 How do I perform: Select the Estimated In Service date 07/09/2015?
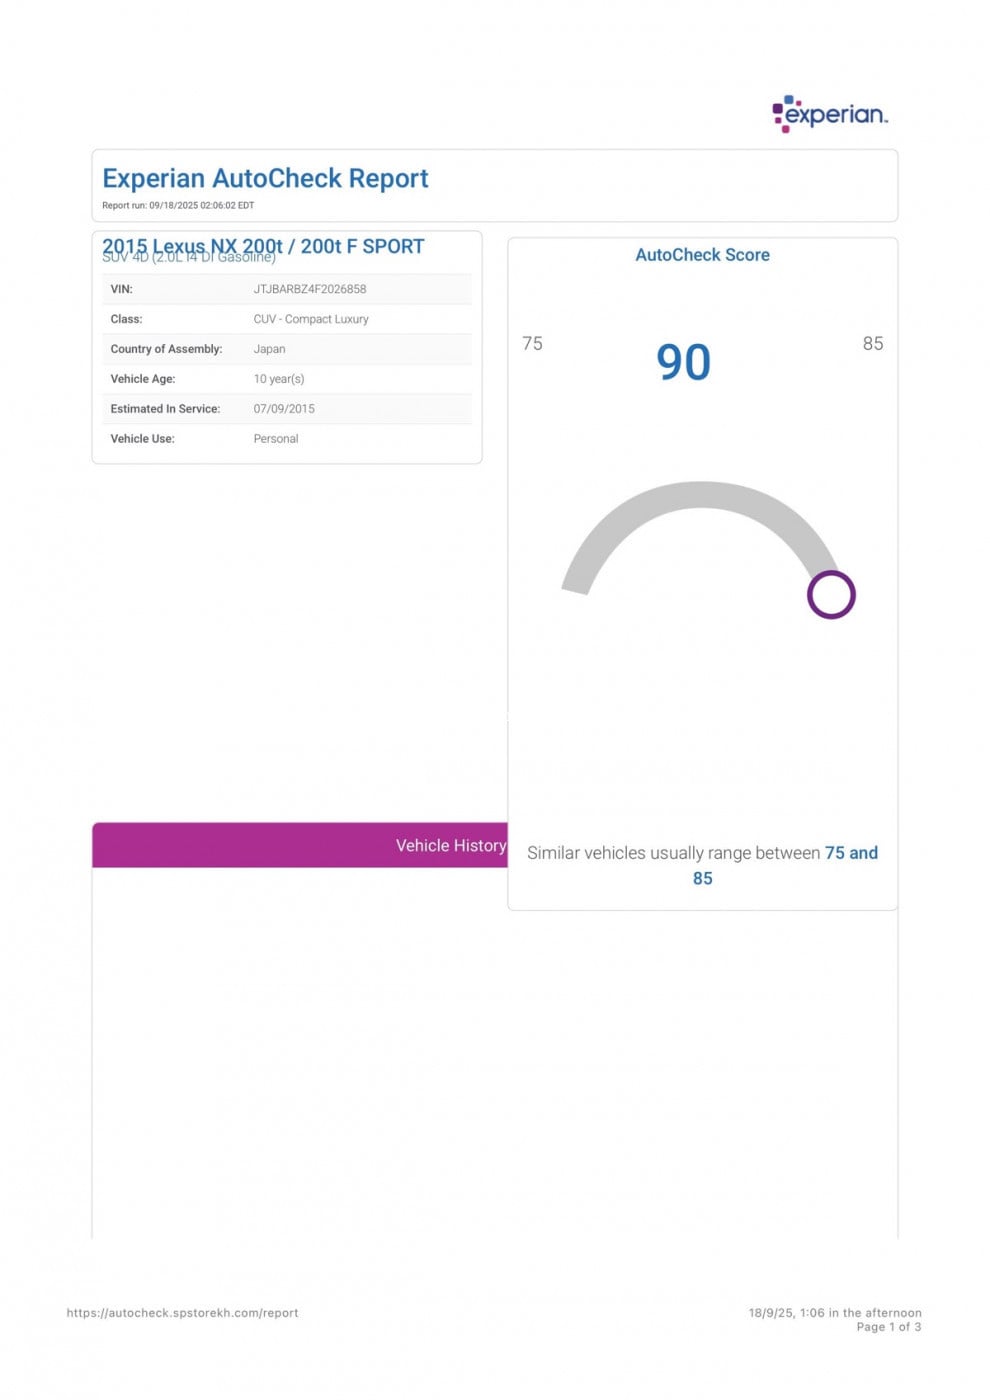pyautogui.click(x=284, y=409)
